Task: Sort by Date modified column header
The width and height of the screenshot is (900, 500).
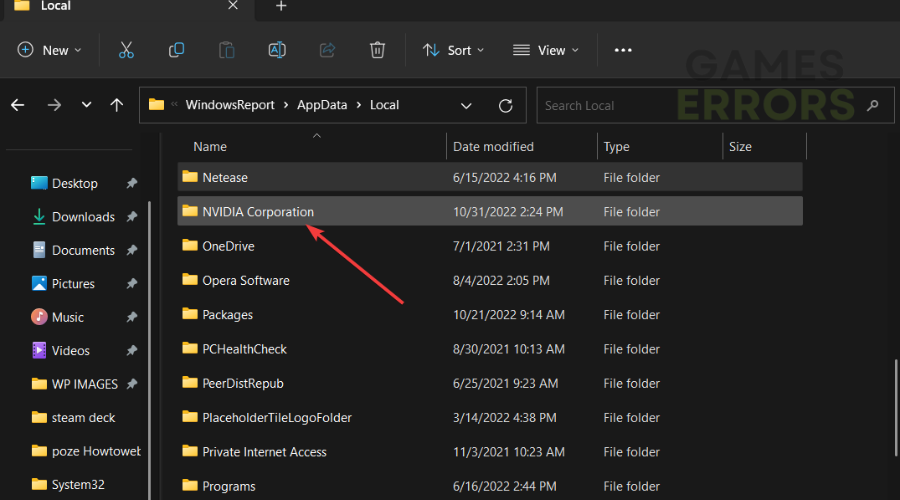Action: click(x=493, y=147)
